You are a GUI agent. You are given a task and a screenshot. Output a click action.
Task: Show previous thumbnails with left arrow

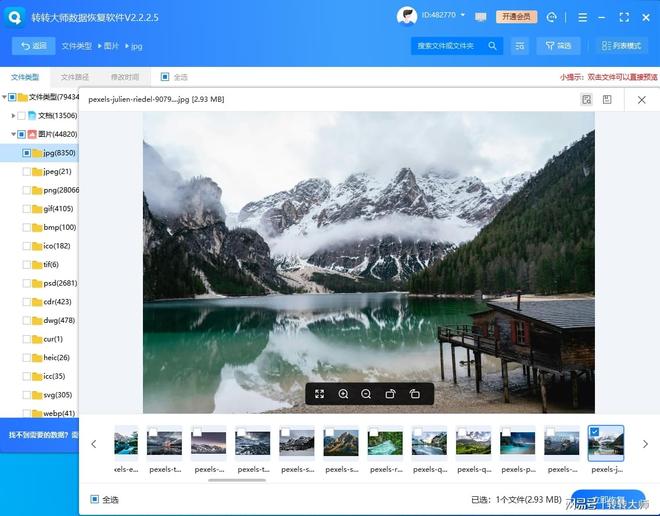(94, 444)
